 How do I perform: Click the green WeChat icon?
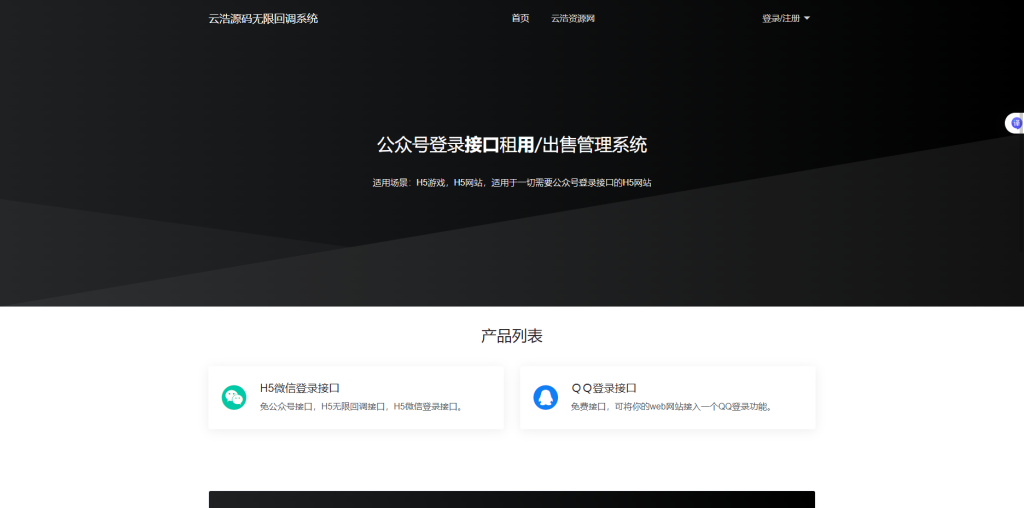pyautogui.click(x=234, y=397)
